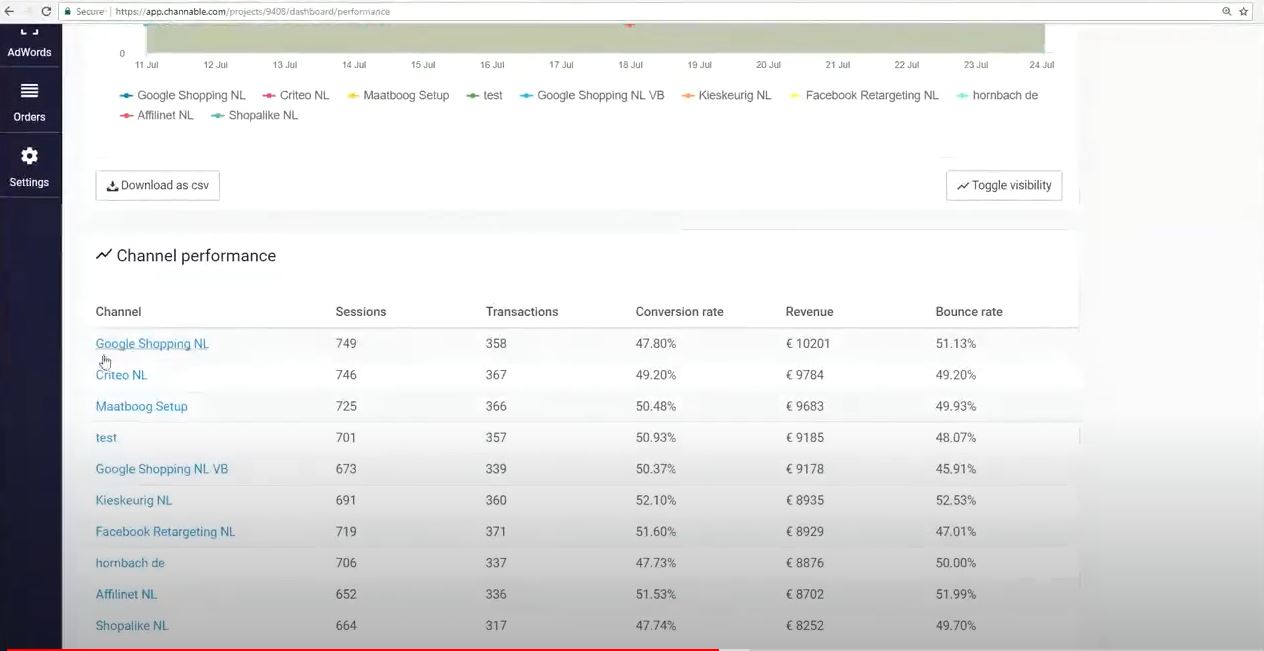Toggle Criteo NL legend series
Viewport: 1264px width, 651px height.
(296, 95)
